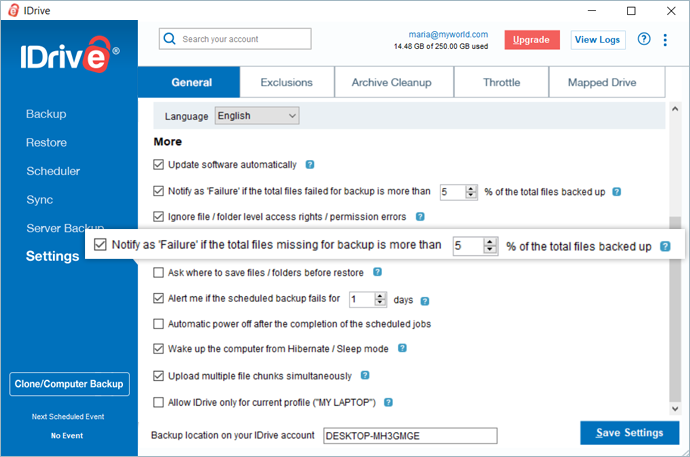Screen dimensions: 690x457
Task: Click help icon for Update software automatically
Action: [310, 165]
